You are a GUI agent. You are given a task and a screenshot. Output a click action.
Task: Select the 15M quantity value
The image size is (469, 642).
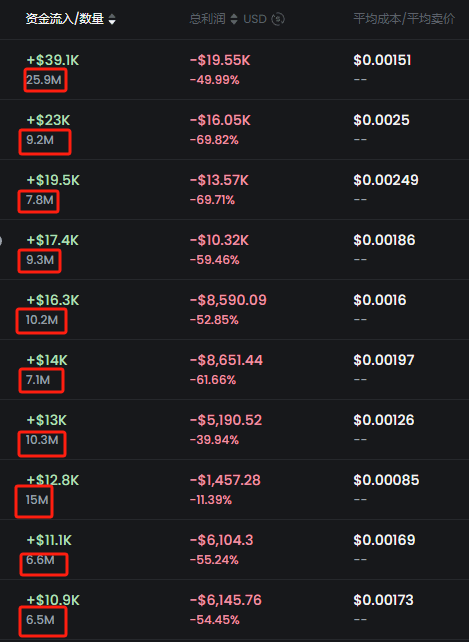click(37, 500)
